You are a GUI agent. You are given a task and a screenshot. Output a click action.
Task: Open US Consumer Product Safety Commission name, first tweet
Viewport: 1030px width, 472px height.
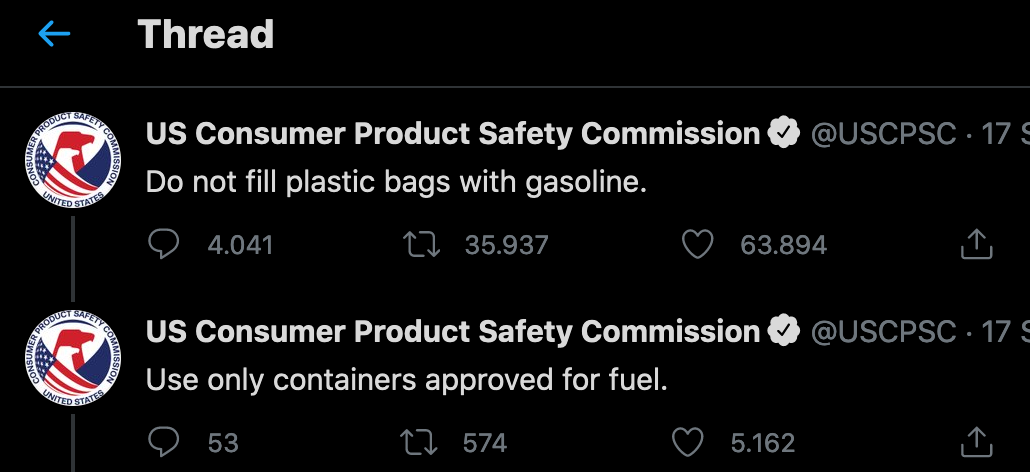(x=453, y=133)
